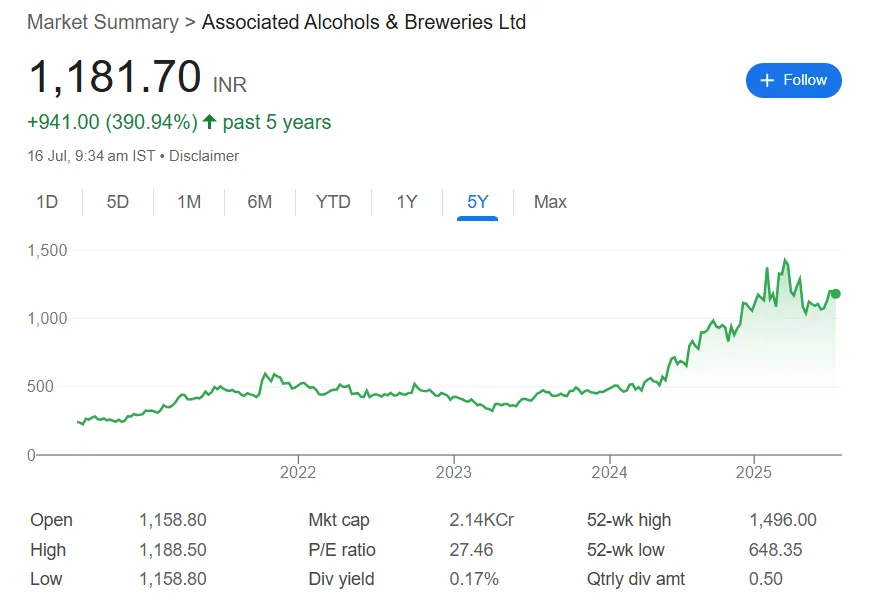Select the 6M time range
The width and height of the screenshot is (889, 607).
point(260,202)
